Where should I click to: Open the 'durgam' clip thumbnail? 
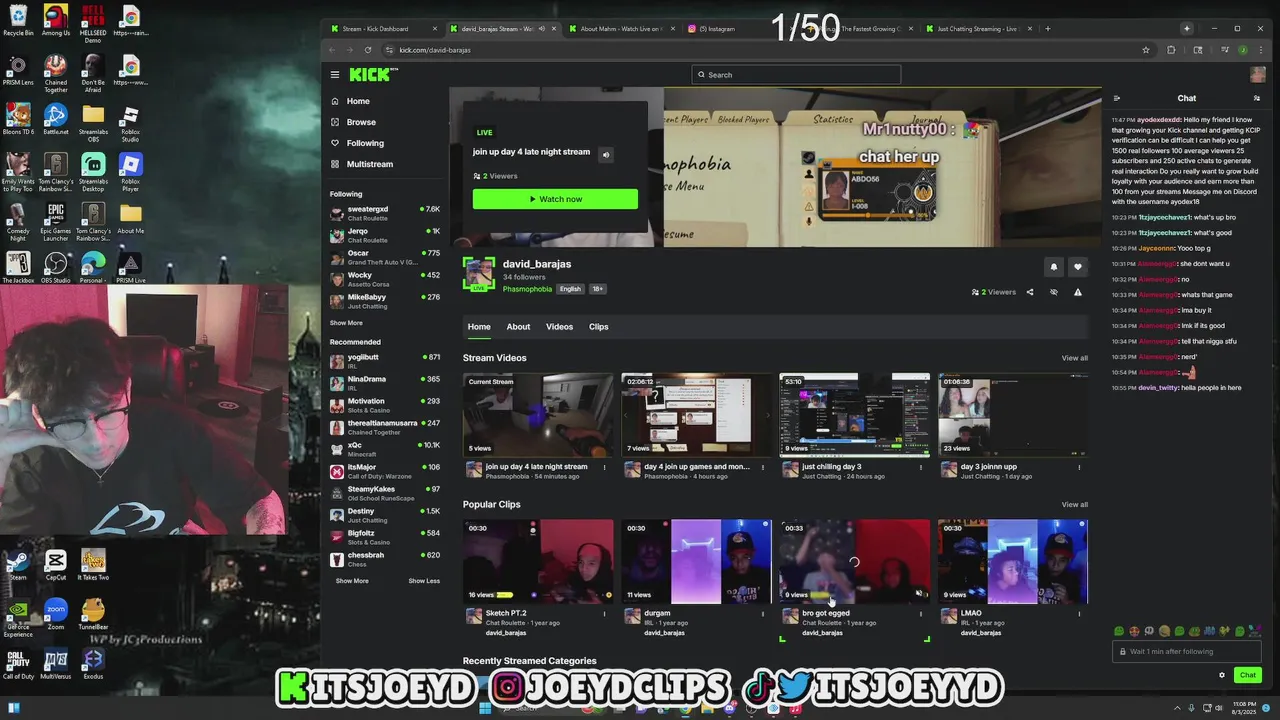696,561
